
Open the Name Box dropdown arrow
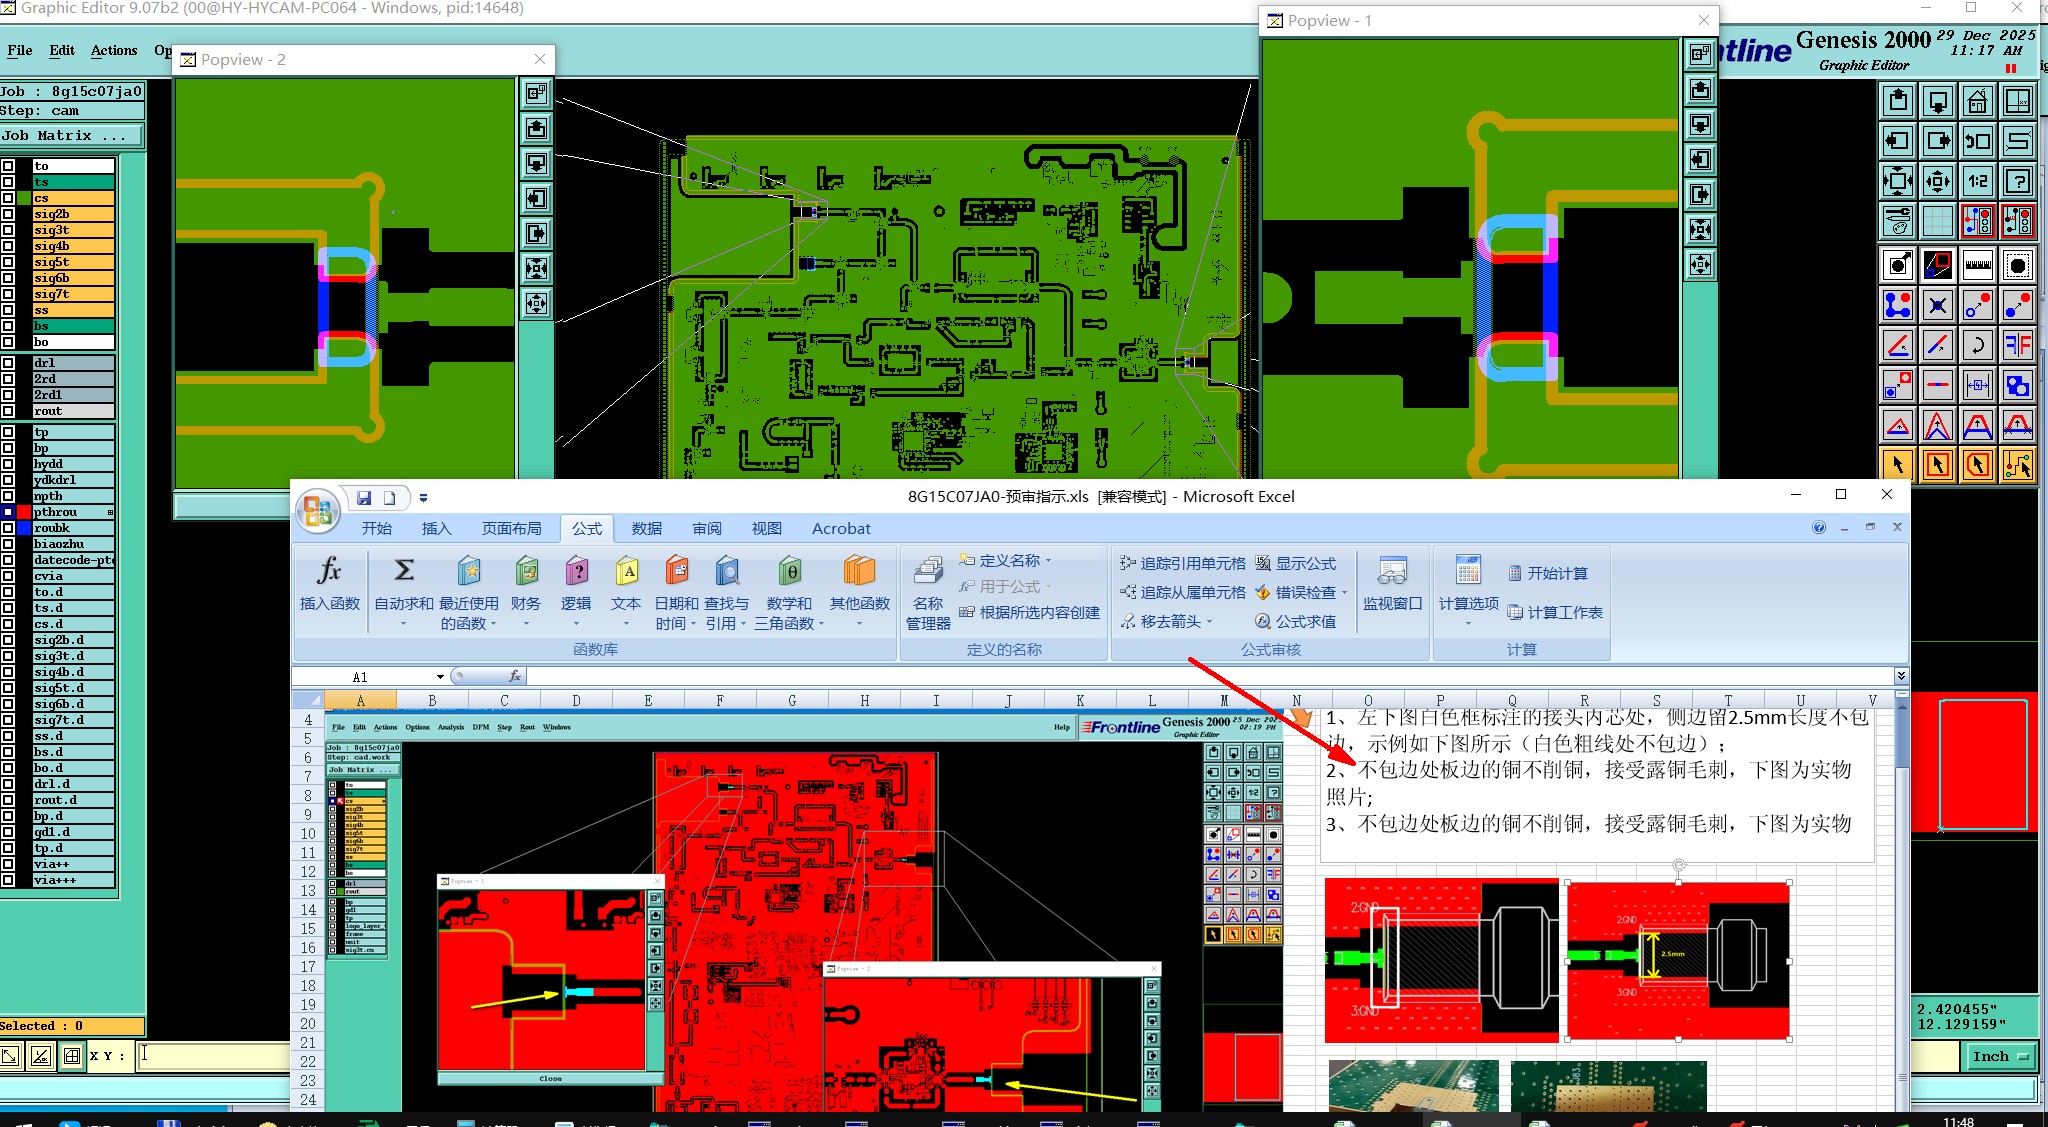click(440, 677)
